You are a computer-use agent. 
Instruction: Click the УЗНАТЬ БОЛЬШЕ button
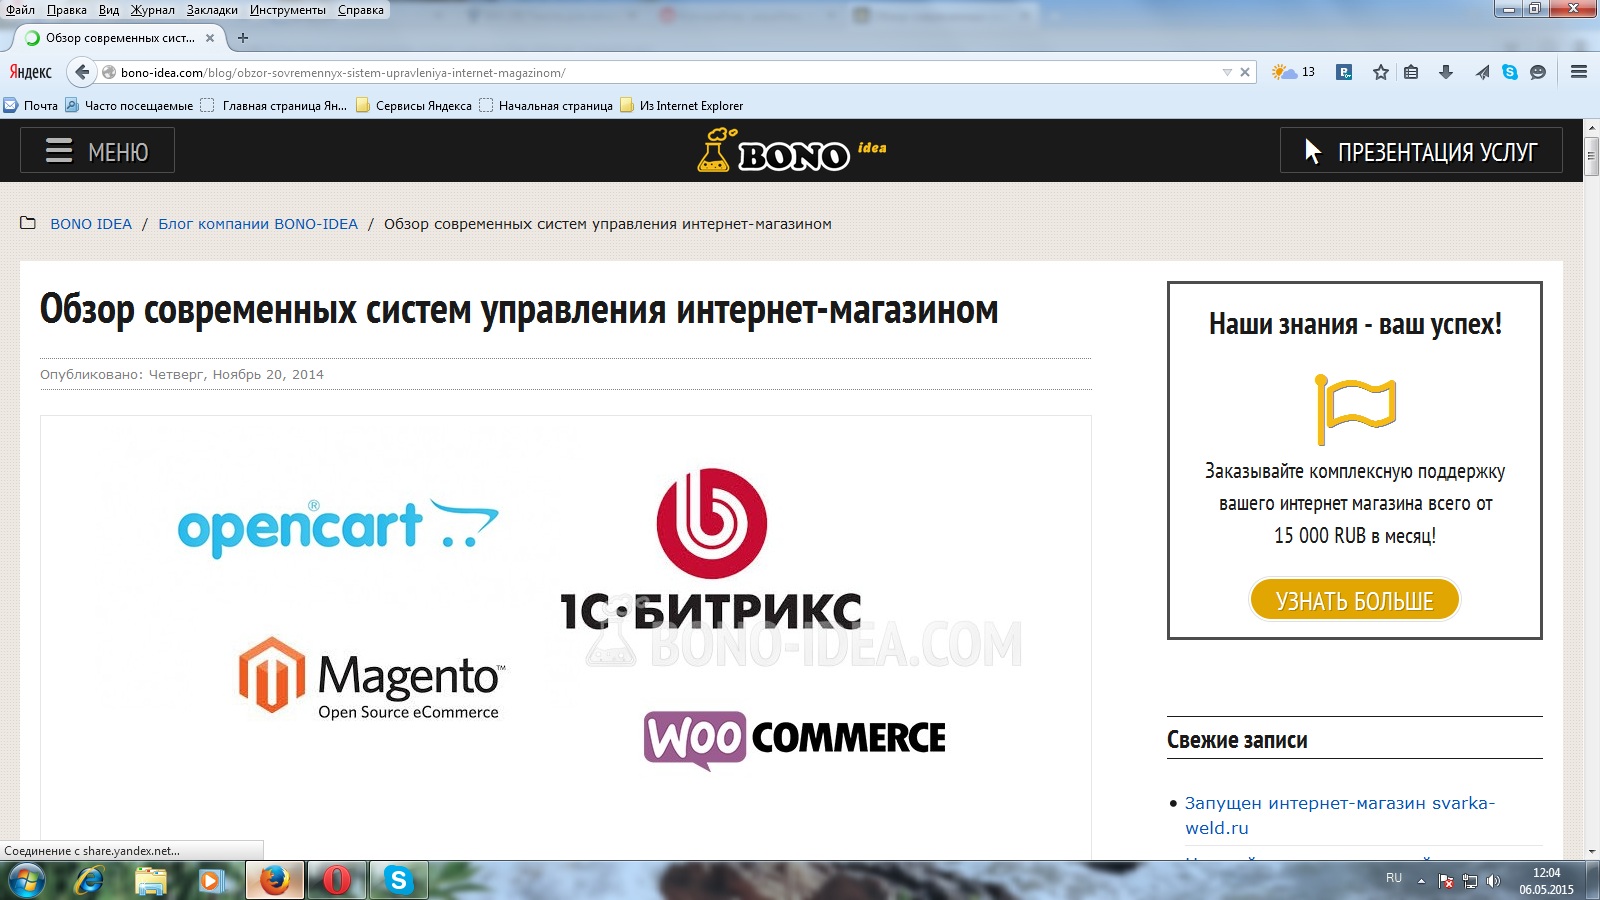coord(1354,600)
